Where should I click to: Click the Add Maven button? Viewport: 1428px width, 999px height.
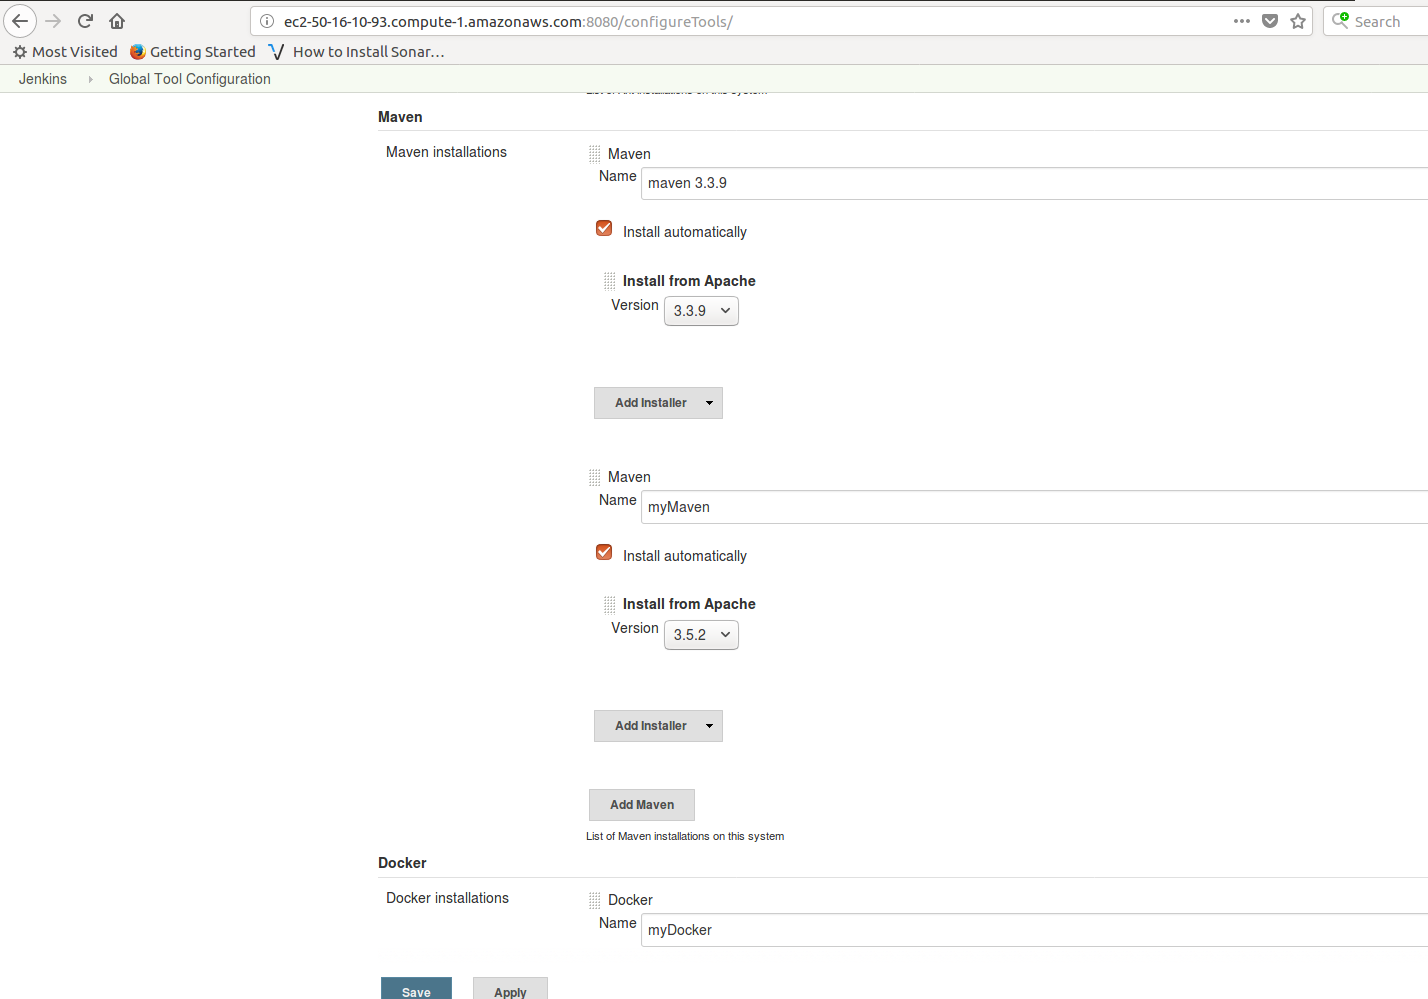[642, 805]
